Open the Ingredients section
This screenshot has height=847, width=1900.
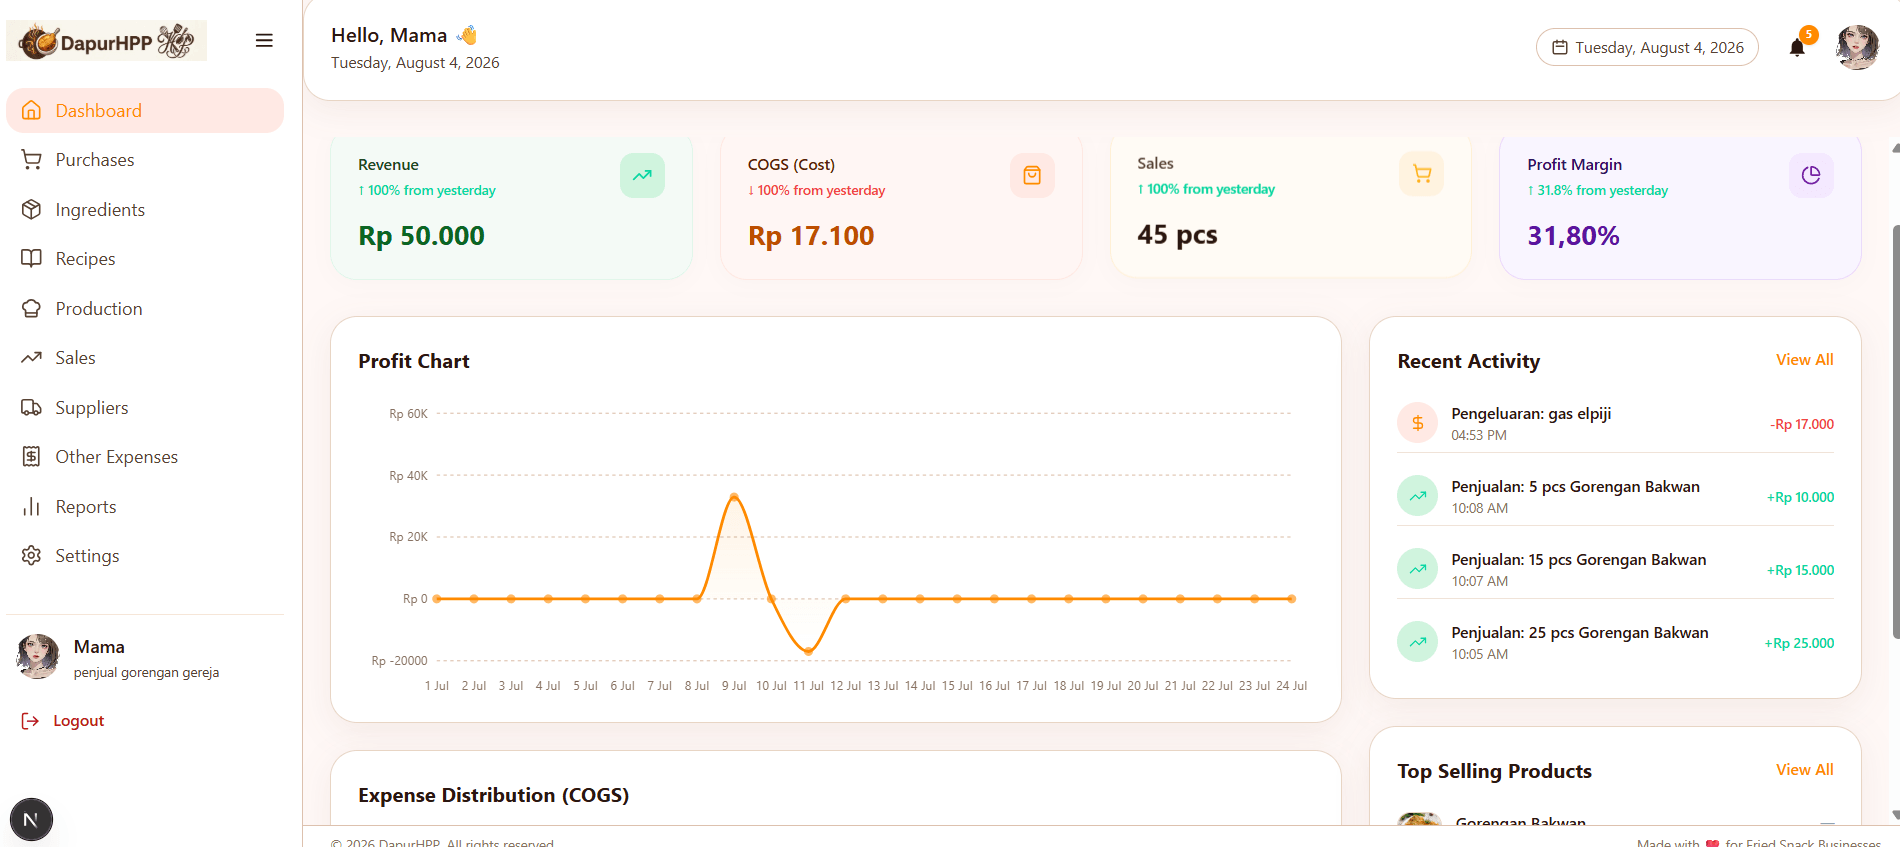[145, 210]
